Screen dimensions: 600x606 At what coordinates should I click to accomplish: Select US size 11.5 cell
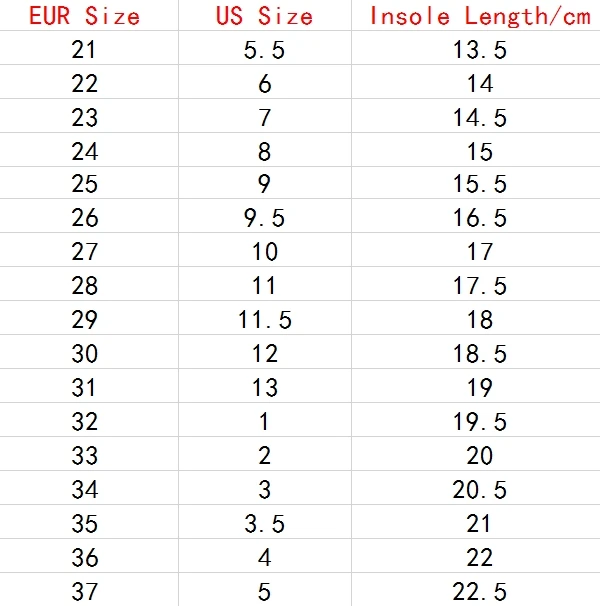click(265, 318)
